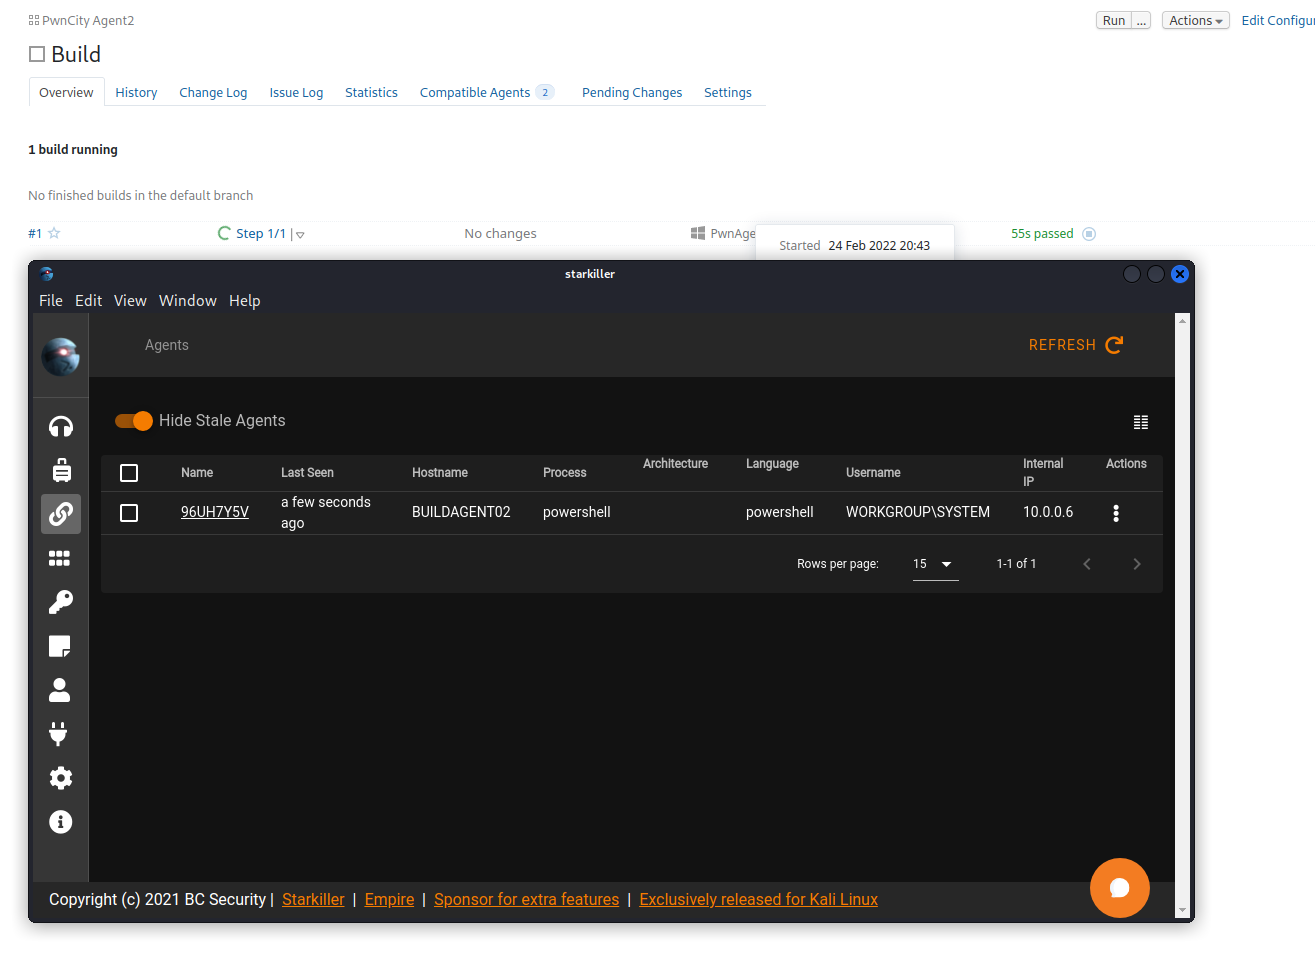
Task: Open the TeamCity Settings tab
Action: coord(728,92)
